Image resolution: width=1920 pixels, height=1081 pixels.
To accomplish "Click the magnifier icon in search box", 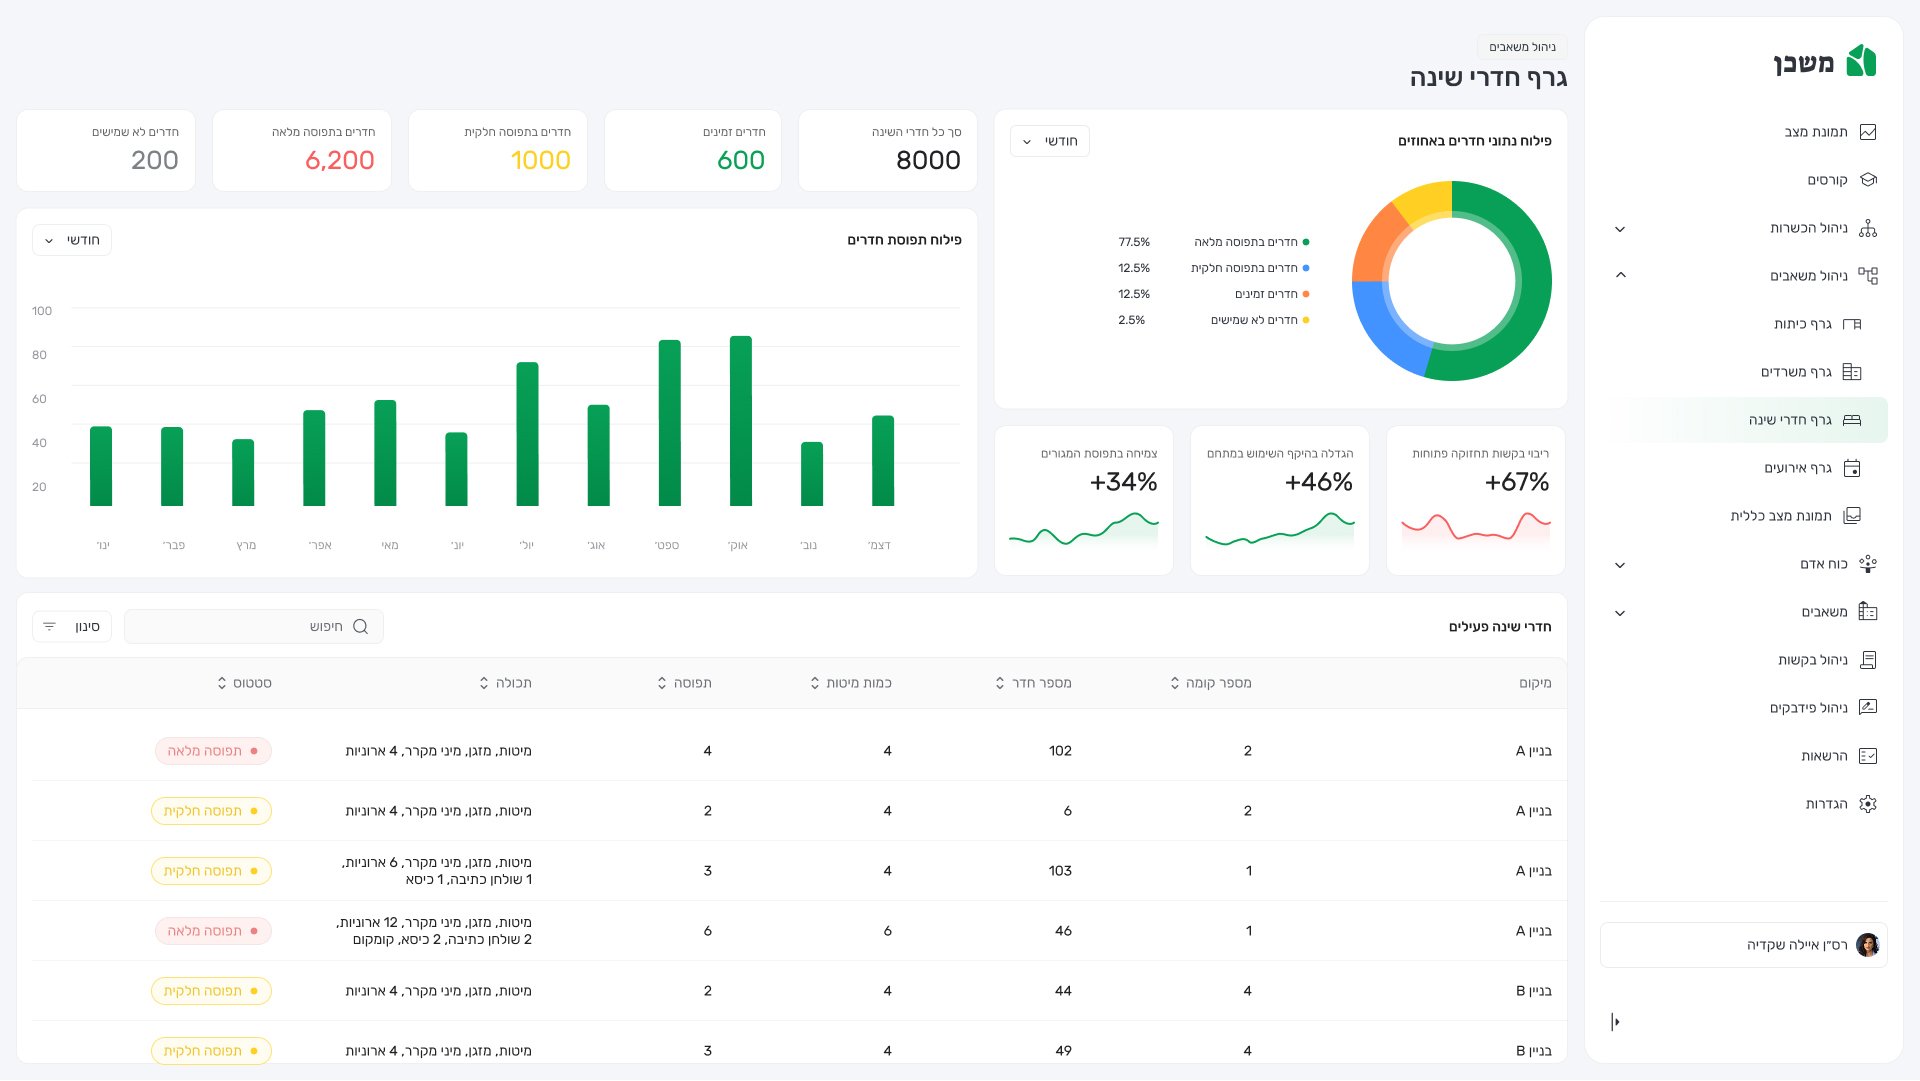I will (x=361, y=627).
